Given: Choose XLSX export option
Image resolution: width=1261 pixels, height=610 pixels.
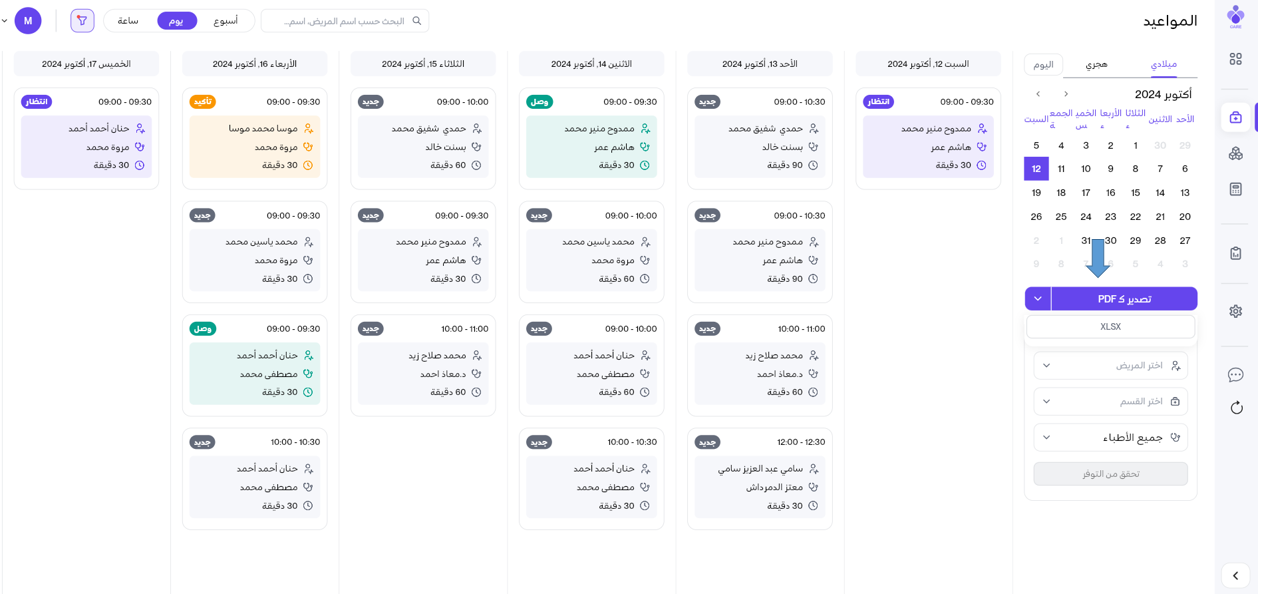Looking at the screenshot, I should (x=1110, y=327).
